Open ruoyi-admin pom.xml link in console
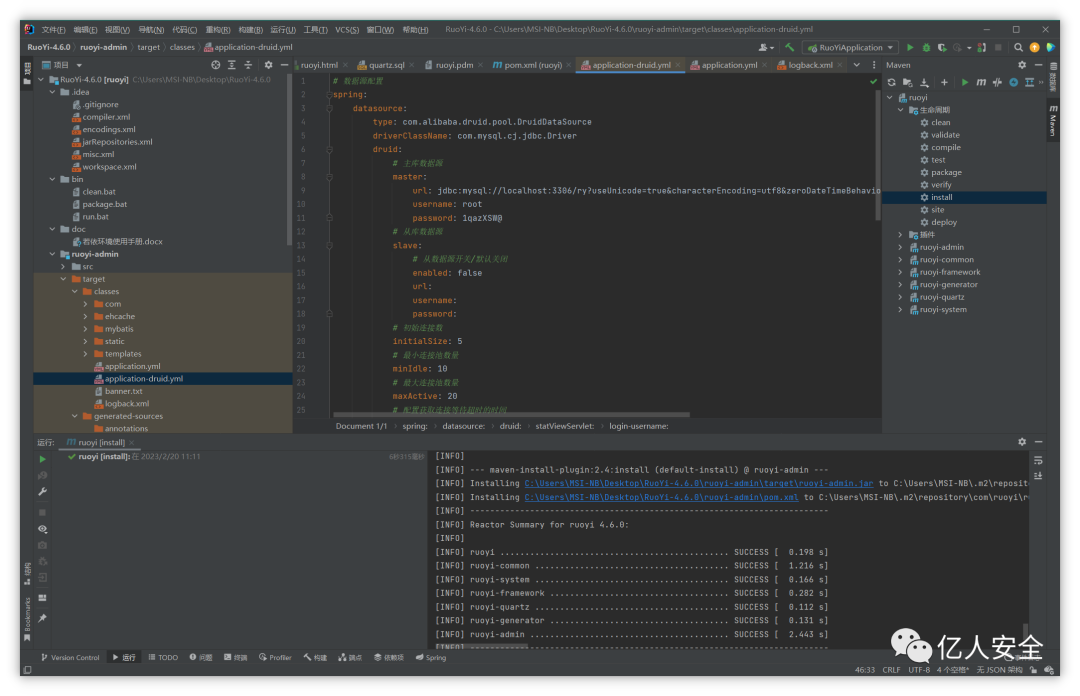The height and width of the screenshot is (696, 1080). tap(661, 498)
